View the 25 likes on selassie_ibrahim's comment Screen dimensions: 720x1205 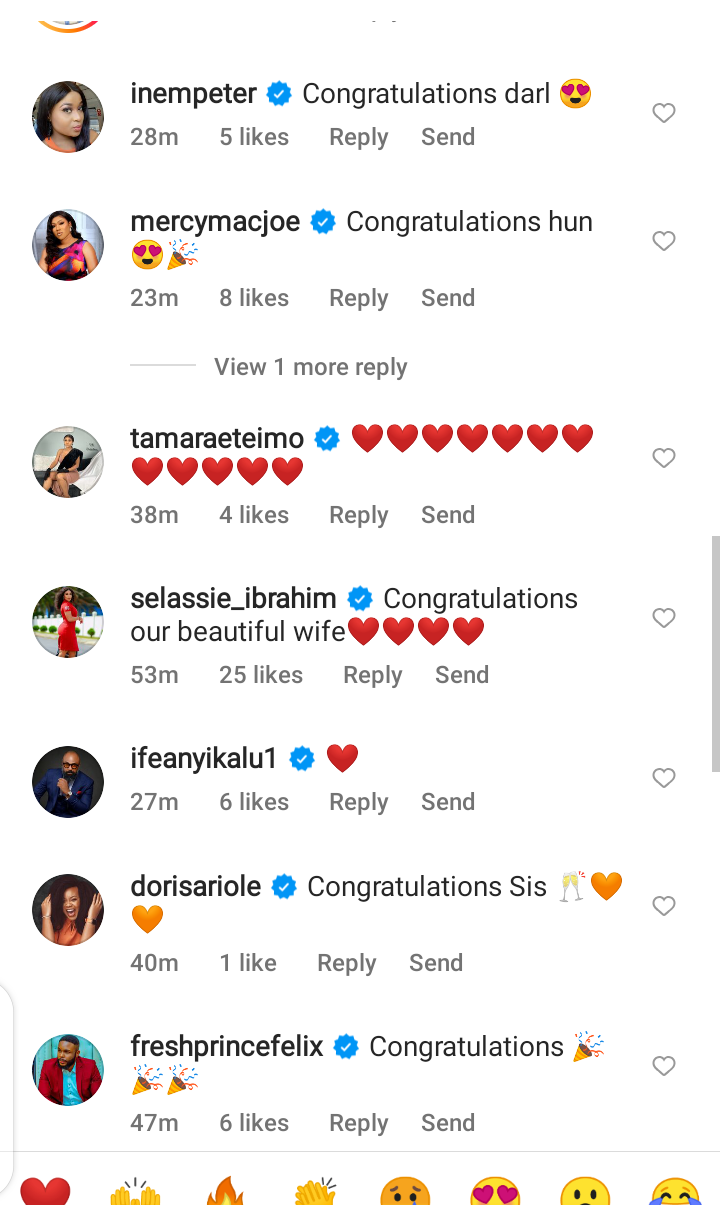(x=261, y=675)
